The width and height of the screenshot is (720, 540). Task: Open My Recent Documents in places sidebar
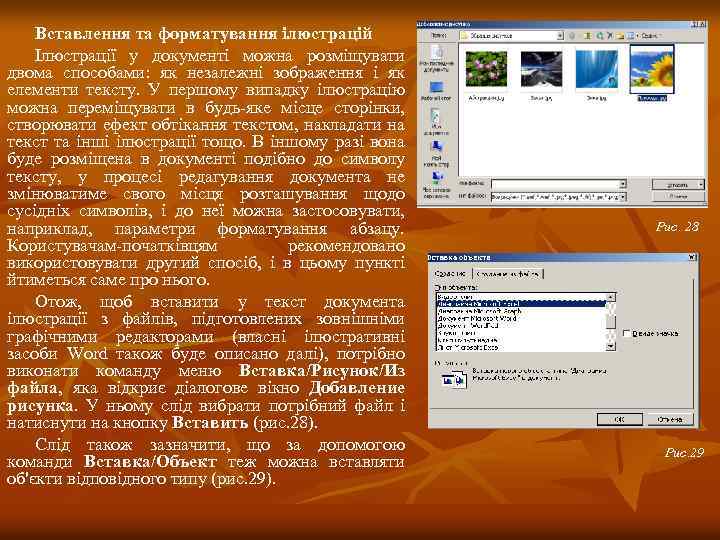point(436,58)
